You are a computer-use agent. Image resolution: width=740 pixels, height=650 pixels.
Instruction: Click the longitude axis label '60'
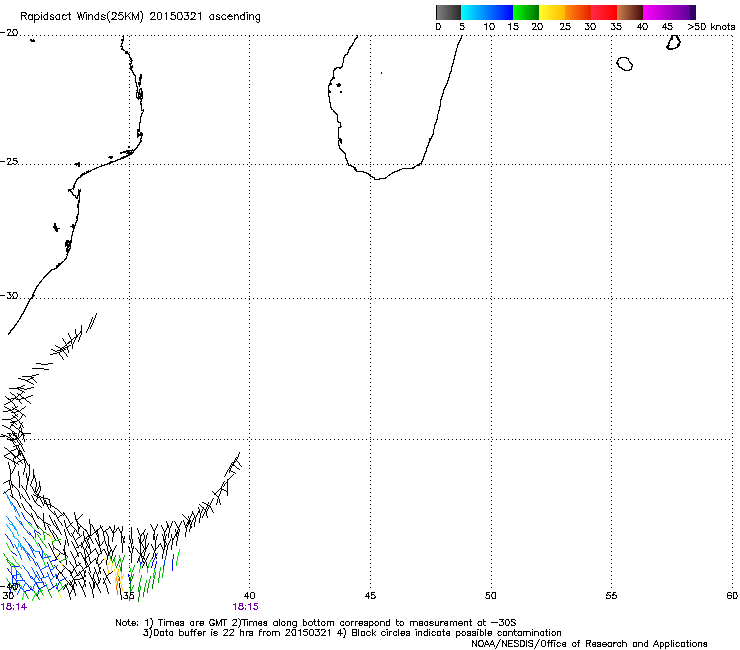(732, 596)
